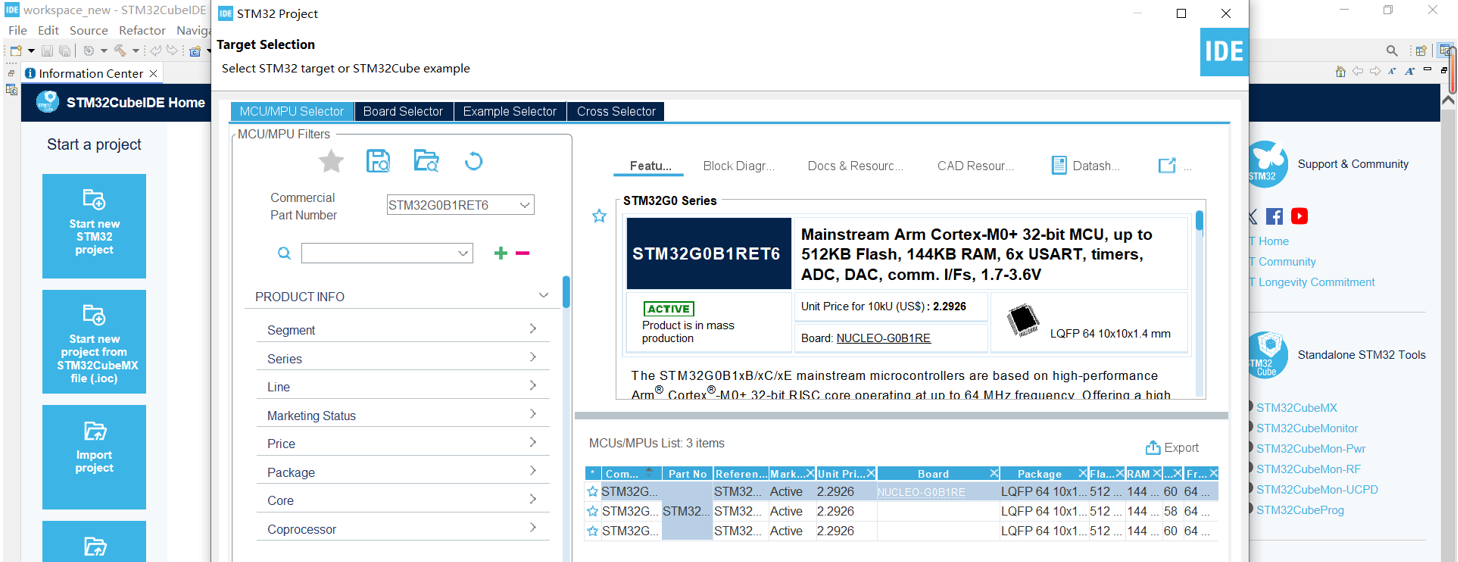Click Start new project from STM32CubeMX file tile
1458x562 pixels.
[94, 342]
